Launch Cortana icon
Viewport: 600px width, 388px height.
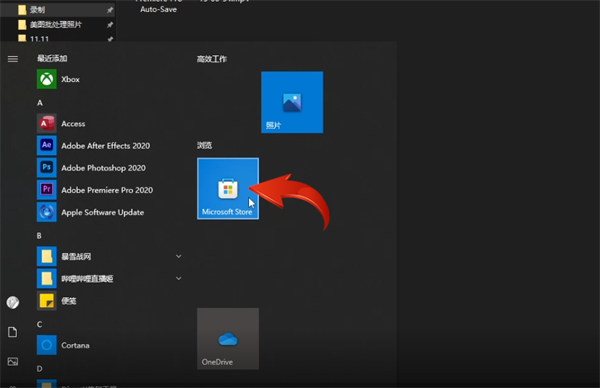pyautogui.click(x=47, y=345)
